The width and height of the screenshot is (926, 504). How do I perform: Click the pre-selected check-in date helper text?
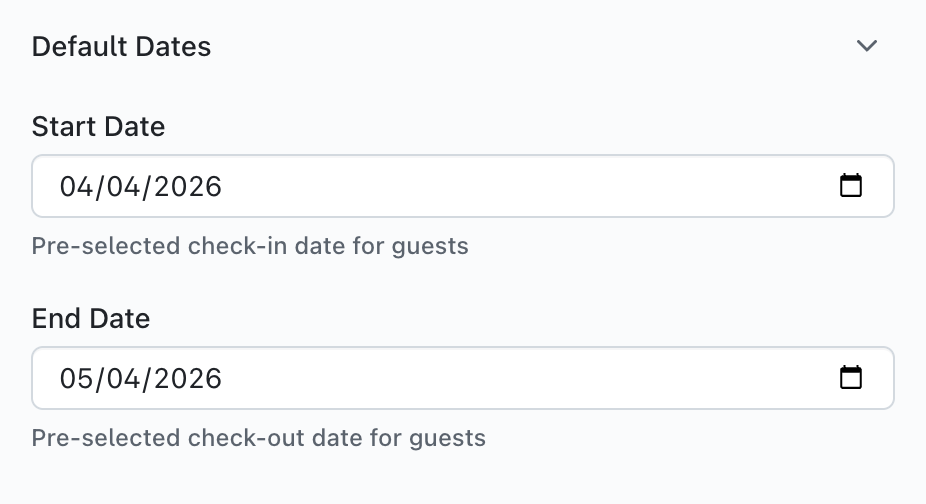(x=250, y=245)
